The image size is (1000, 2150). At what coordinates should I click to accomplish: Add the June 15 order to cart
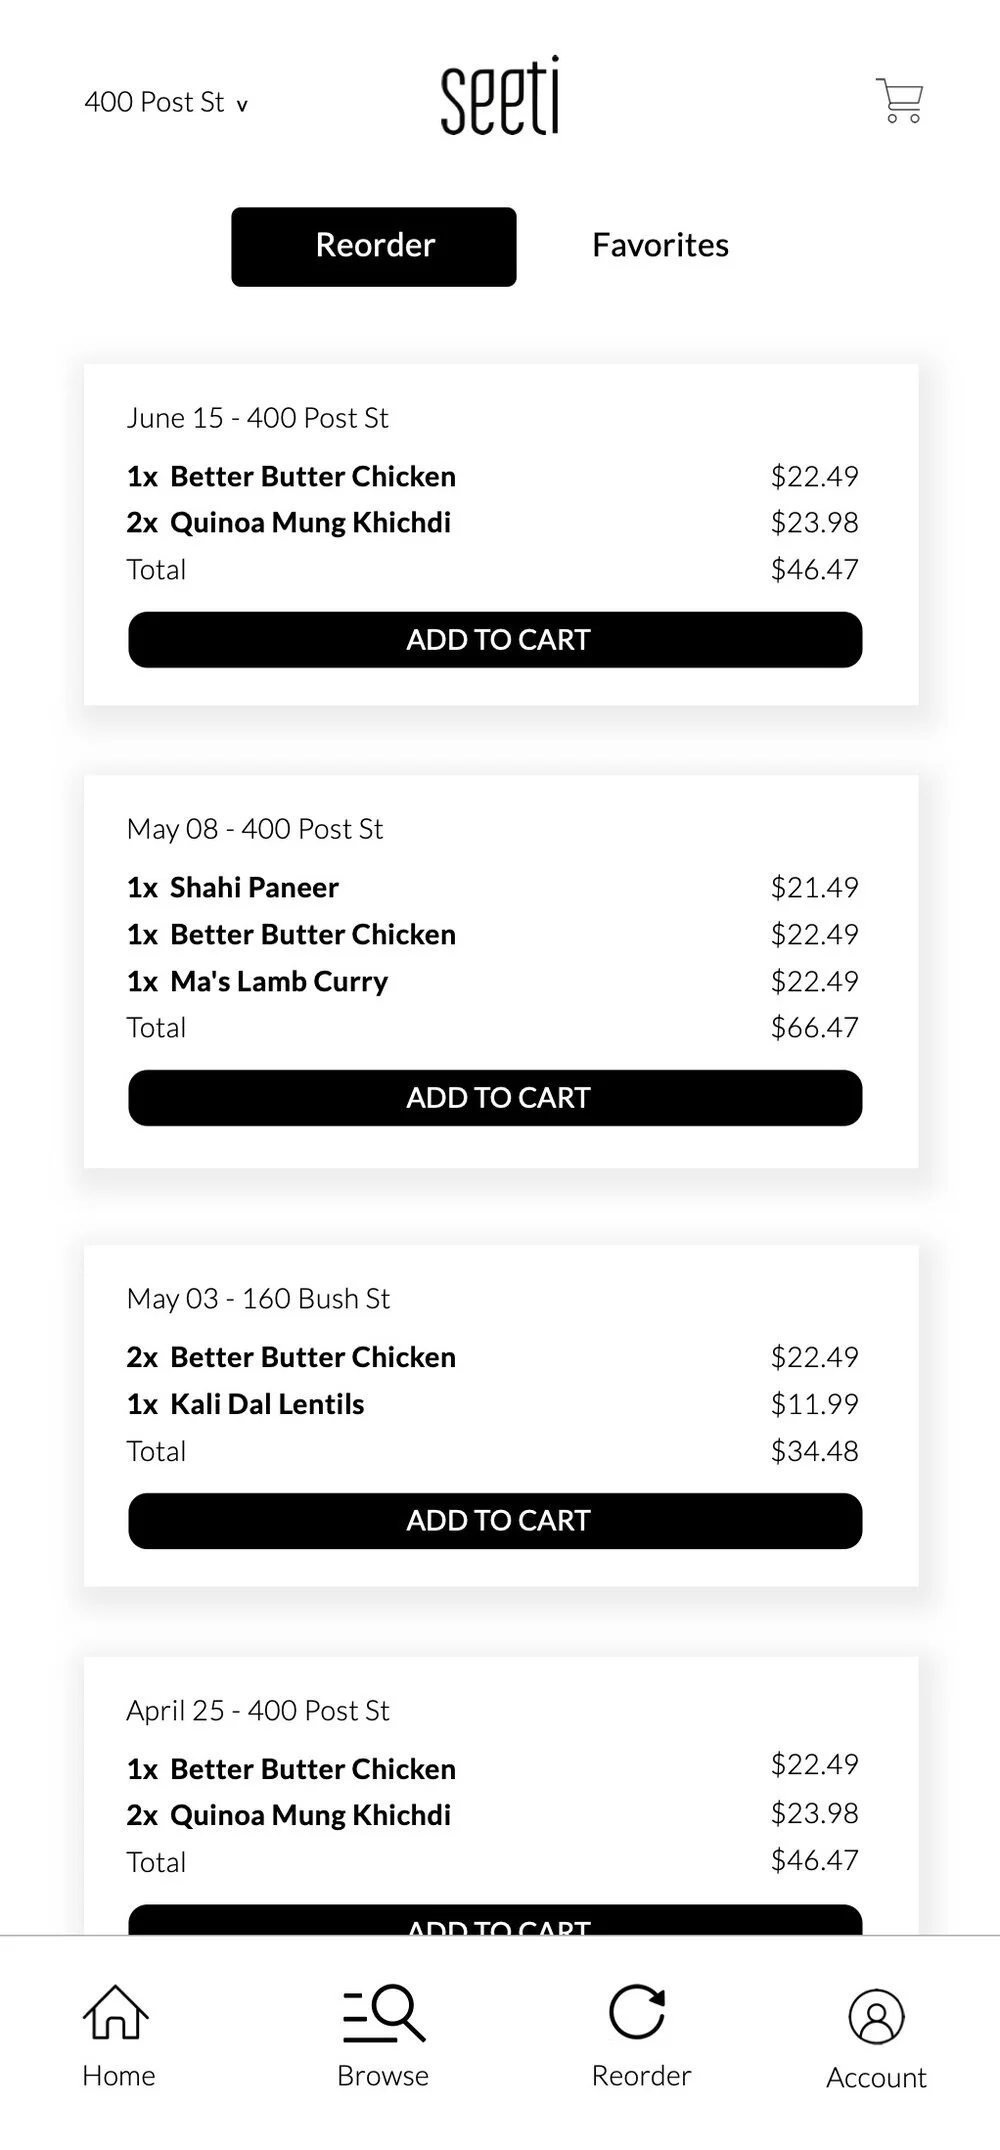(x=495, y=640)
